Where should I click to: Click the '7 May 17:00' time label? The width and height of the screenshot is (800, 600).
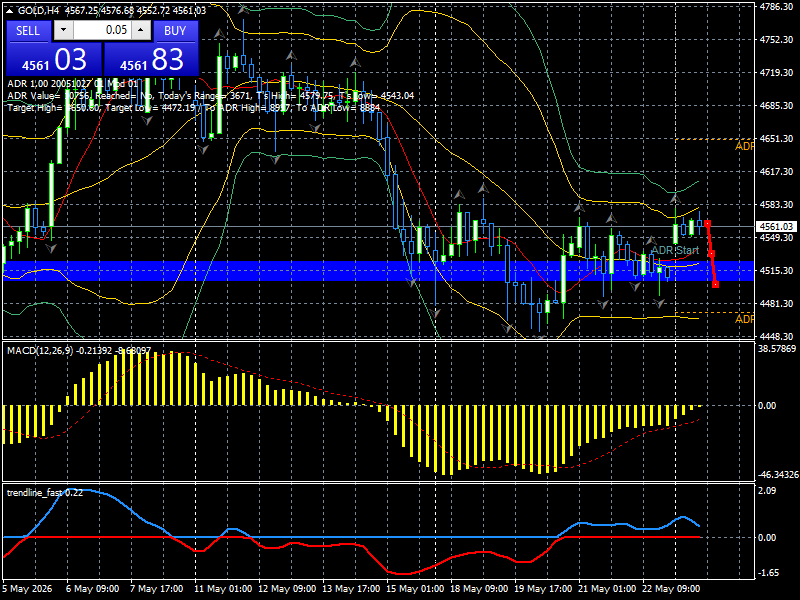pos(157,589)
